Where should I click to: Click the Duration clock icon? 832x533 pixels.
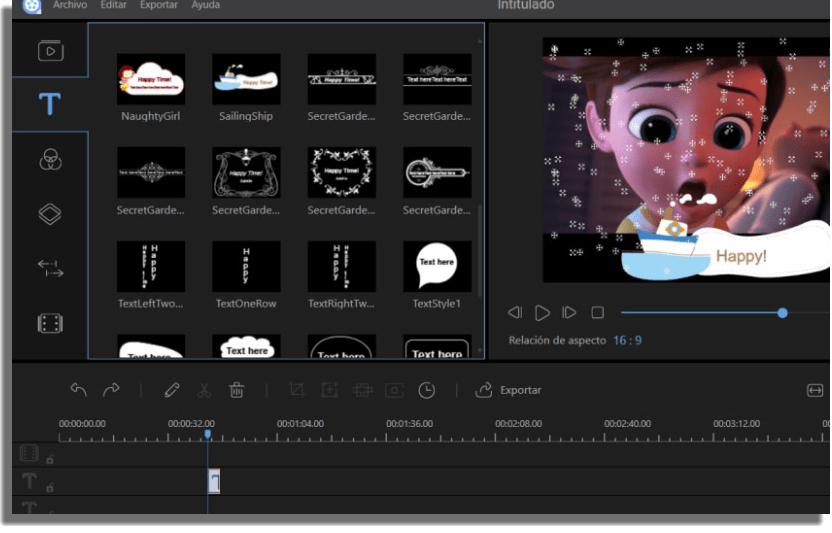click(x=427, y=390)
